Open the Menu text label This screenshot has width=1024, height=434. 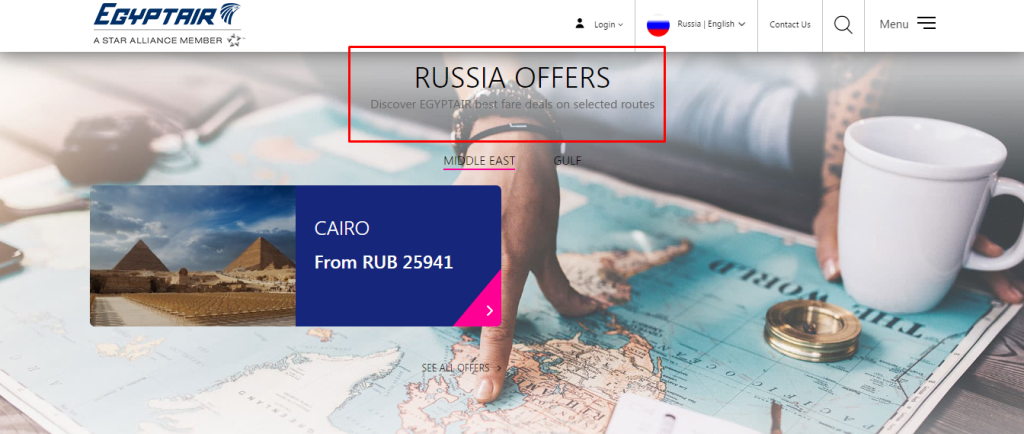click(893, 24)
